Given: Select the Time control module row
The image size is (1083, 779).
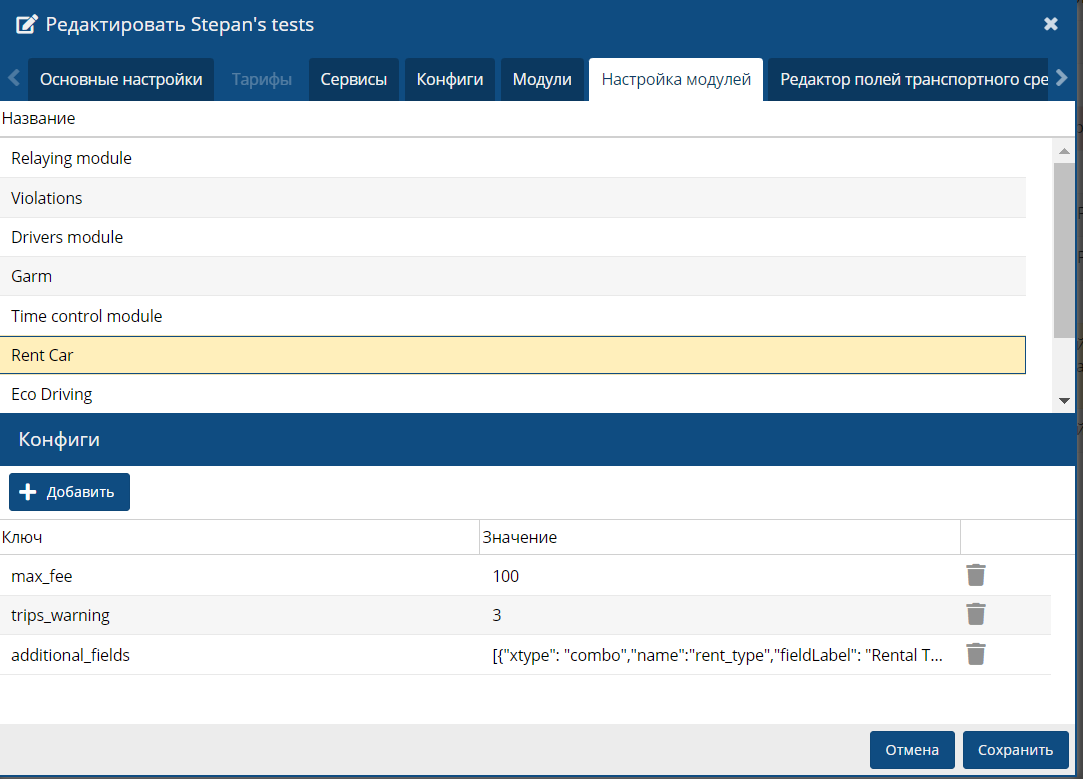Looking at the screenshot, I should click(x=512, y=316).
